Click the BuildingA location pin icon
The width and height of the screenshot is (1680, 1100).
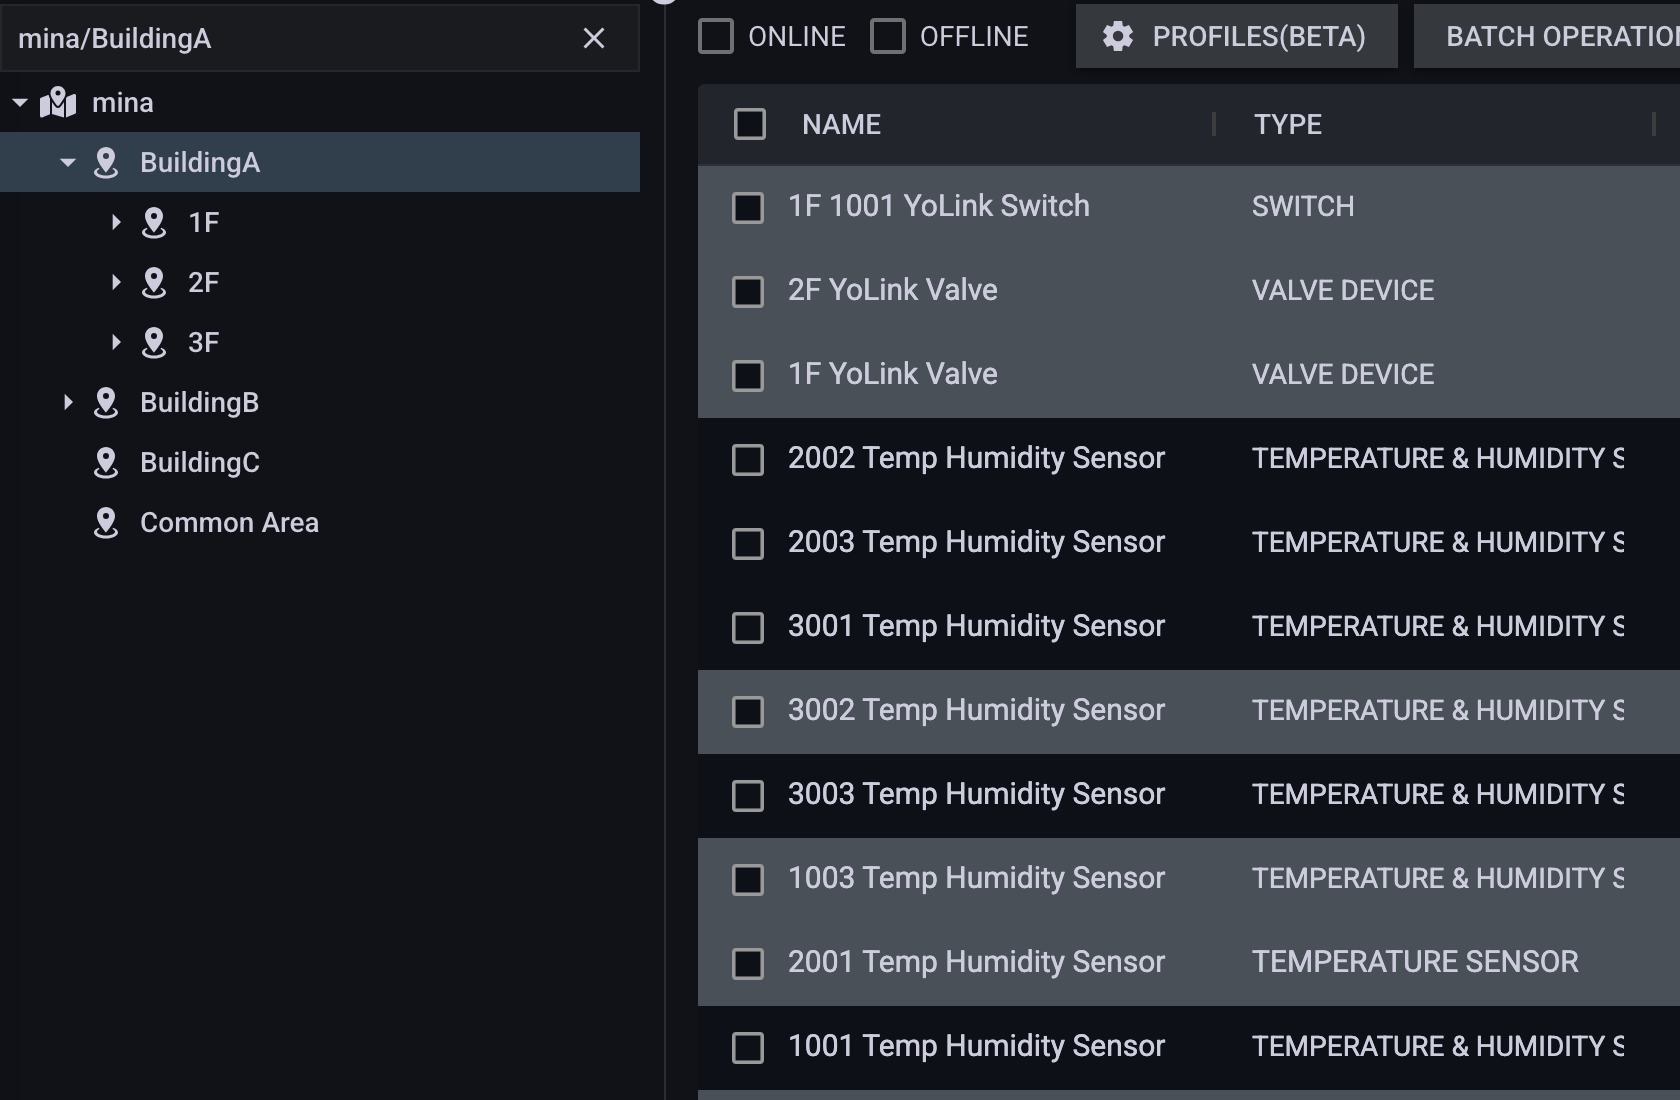106,162
